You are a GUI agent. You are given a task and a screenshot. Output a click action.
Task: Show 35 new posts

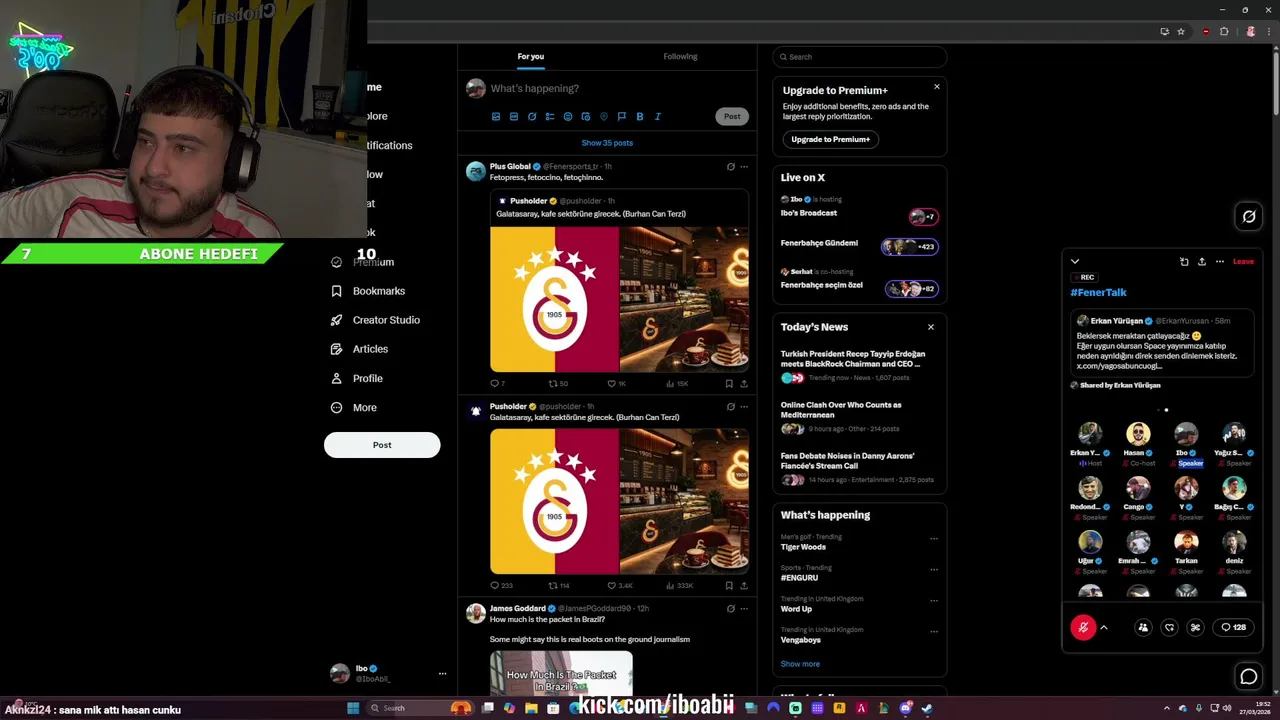pyautogui.click(x=607, y=143)
